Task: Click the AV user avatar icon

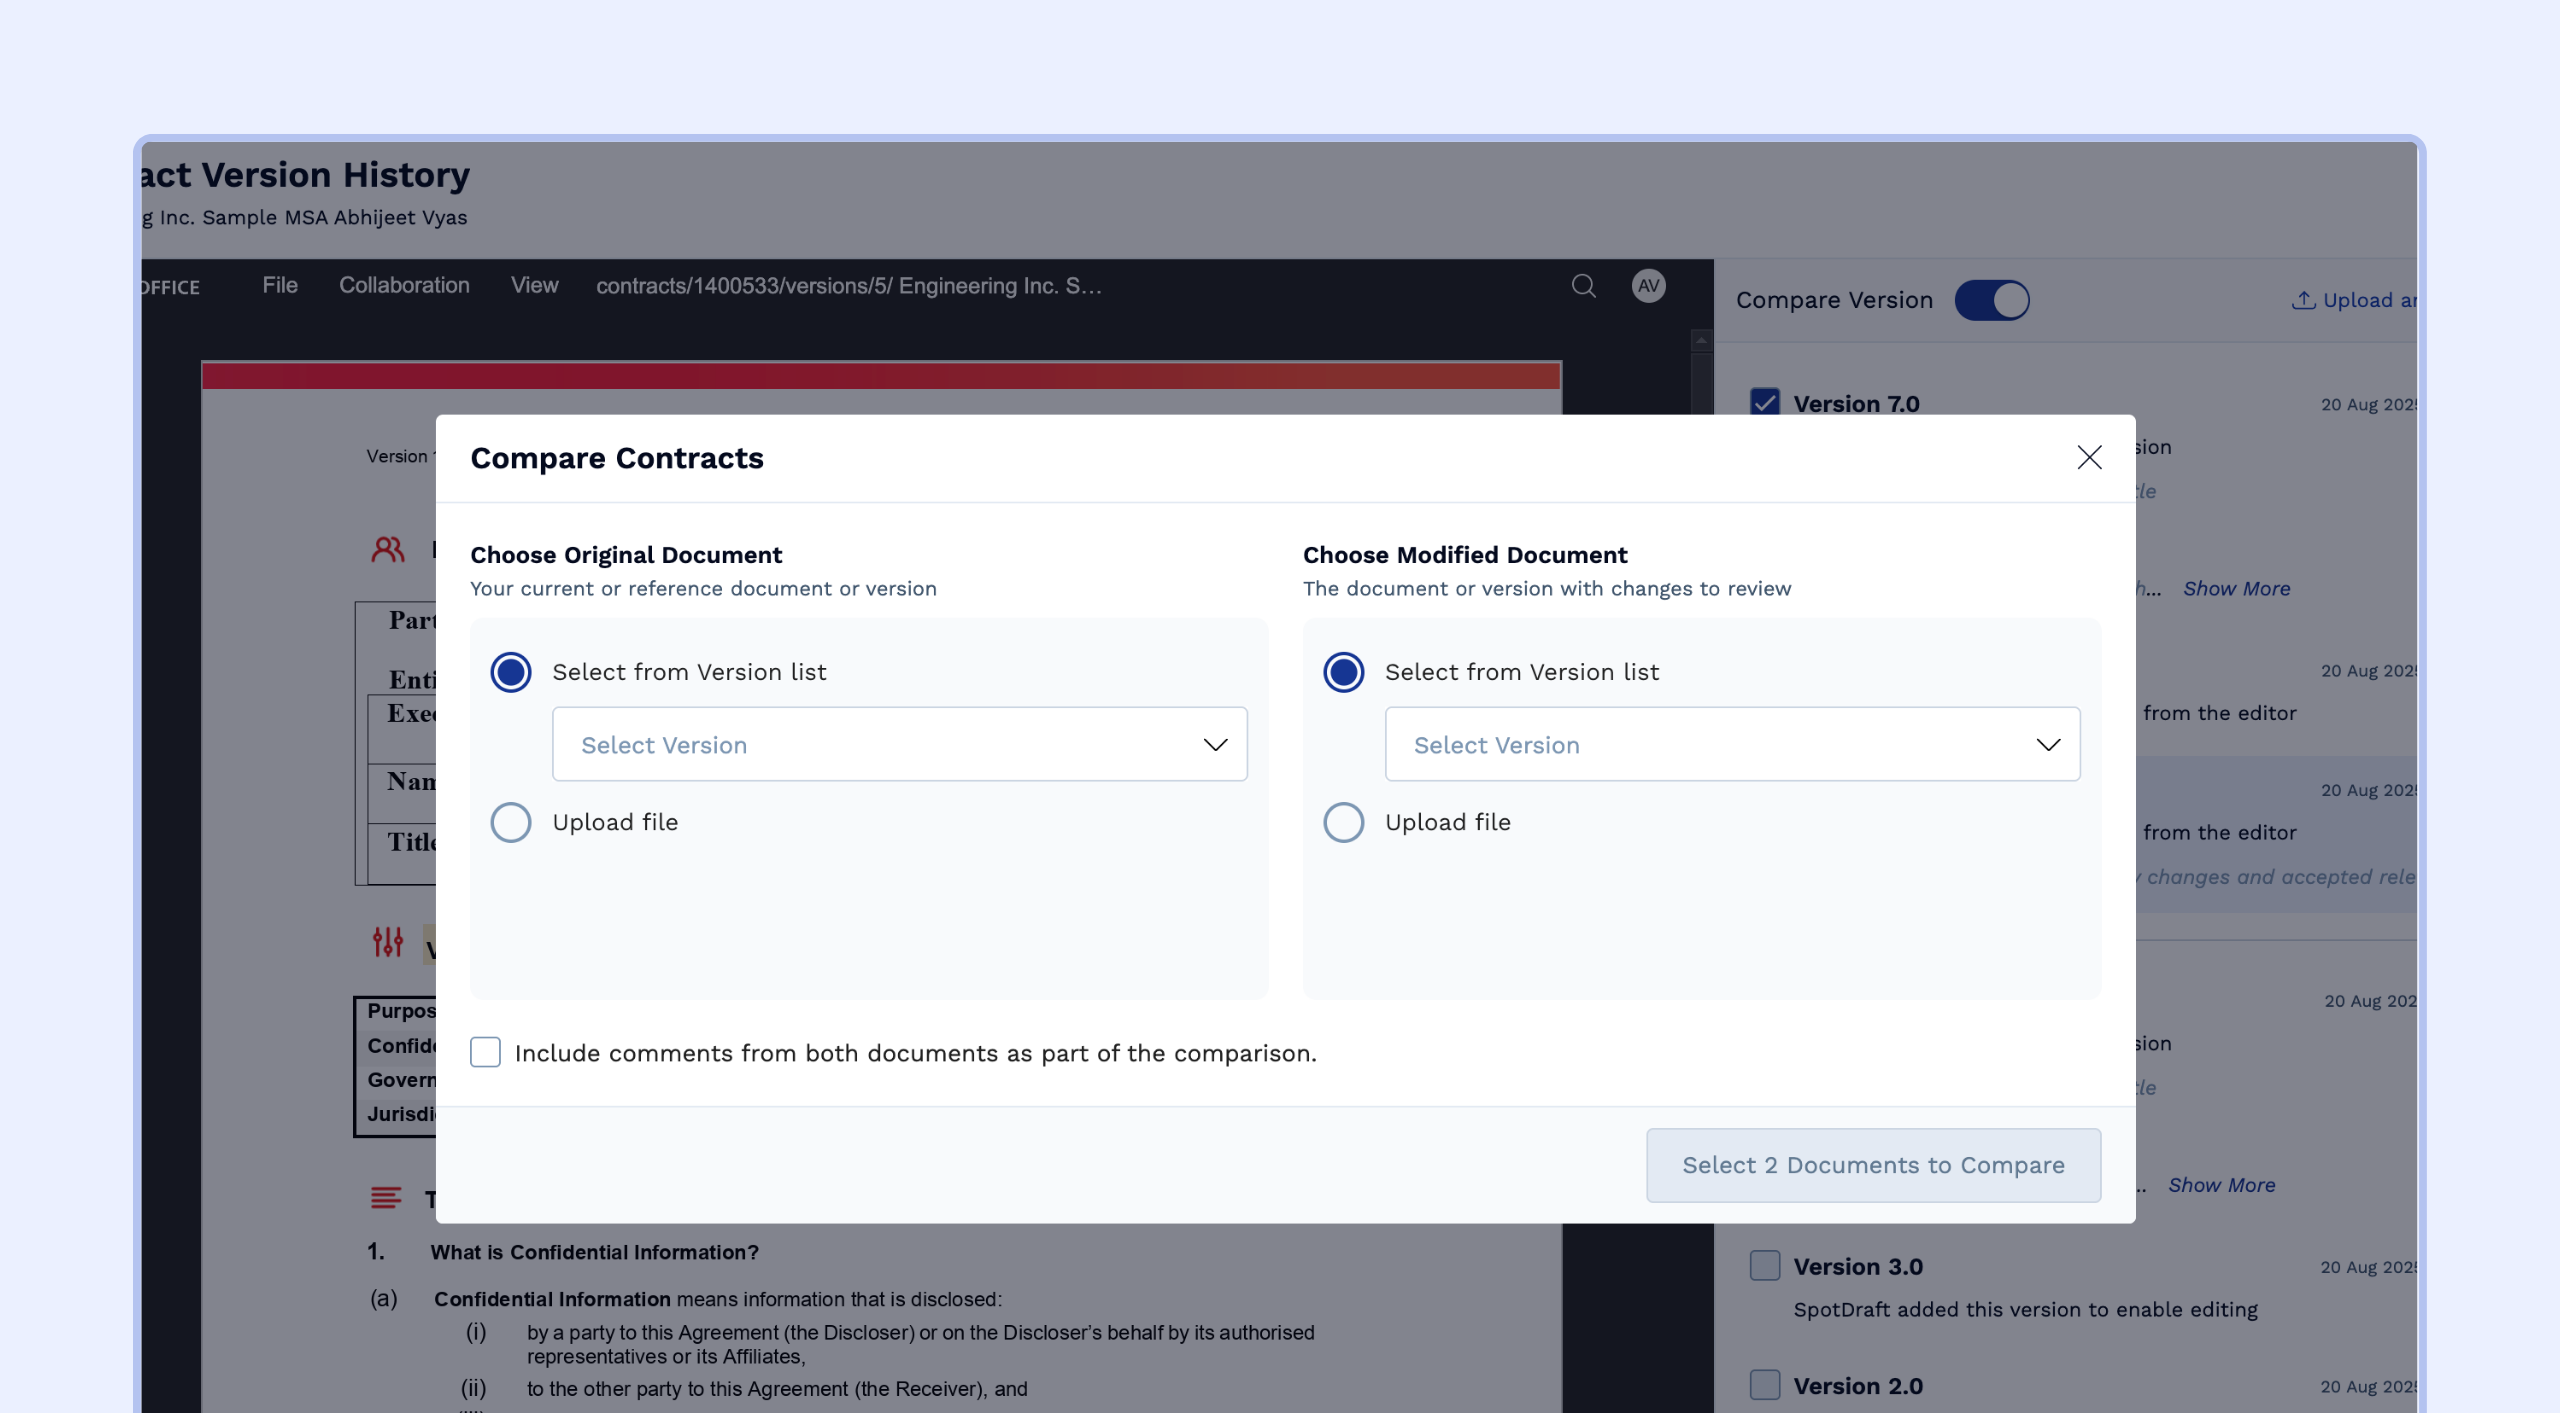Action: point(1648,286)
